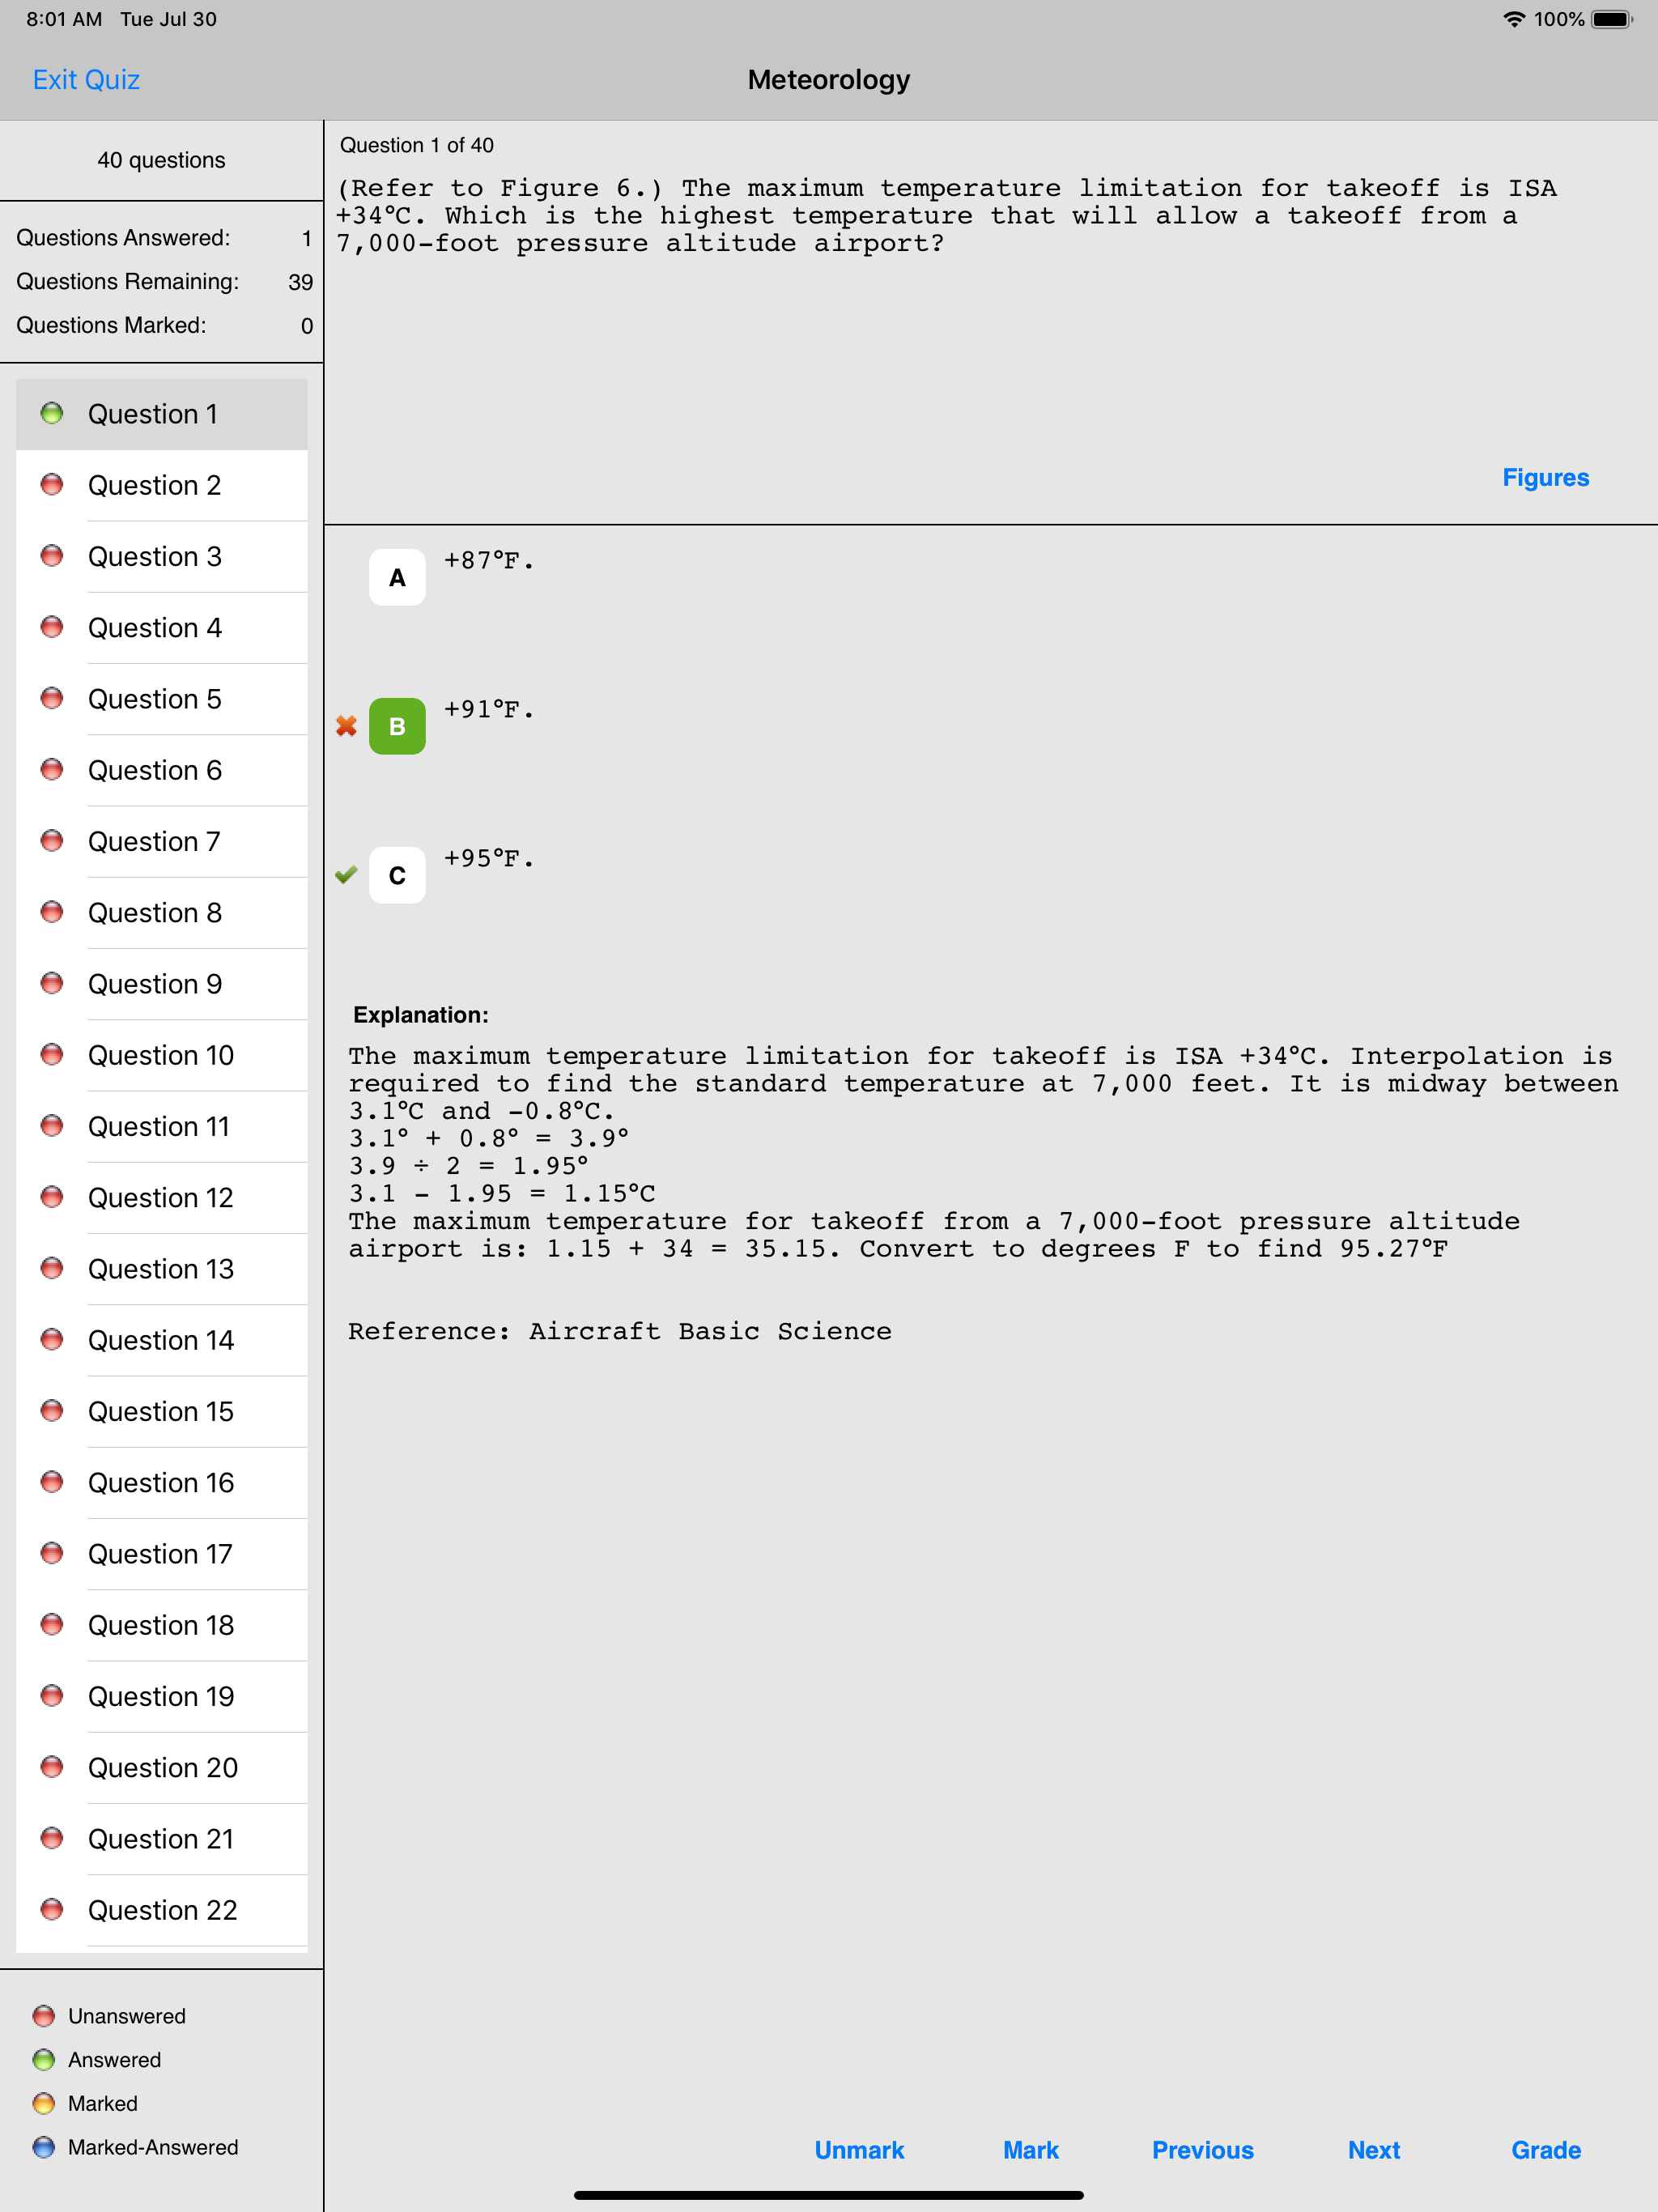
Task: Unmark the current question
Action: [859, 2150]
